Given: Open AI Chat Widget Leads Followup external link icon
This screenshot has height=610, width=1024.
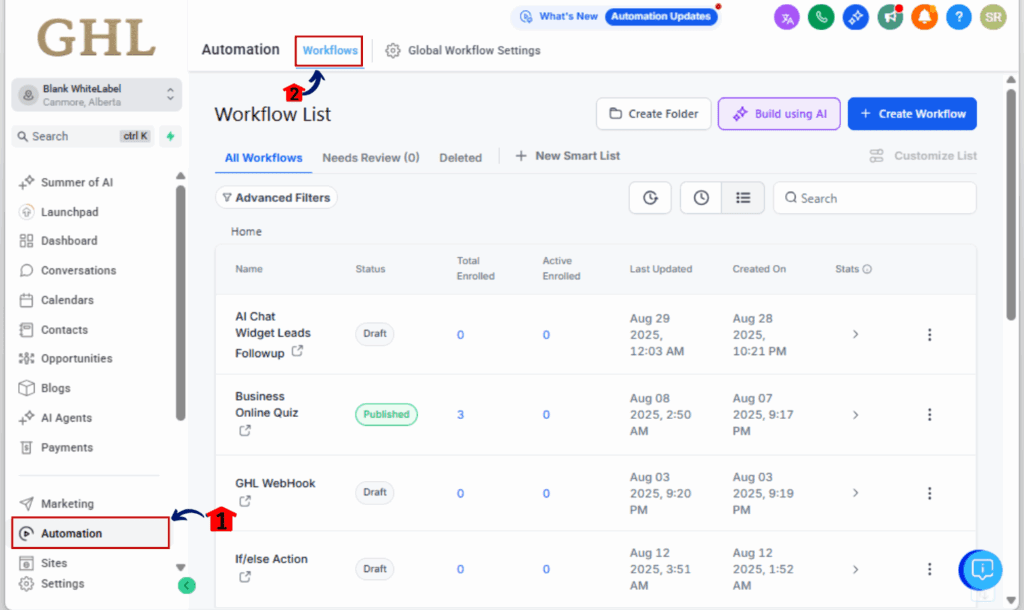Looking at the screenshot, I should [x=297, y=351].
